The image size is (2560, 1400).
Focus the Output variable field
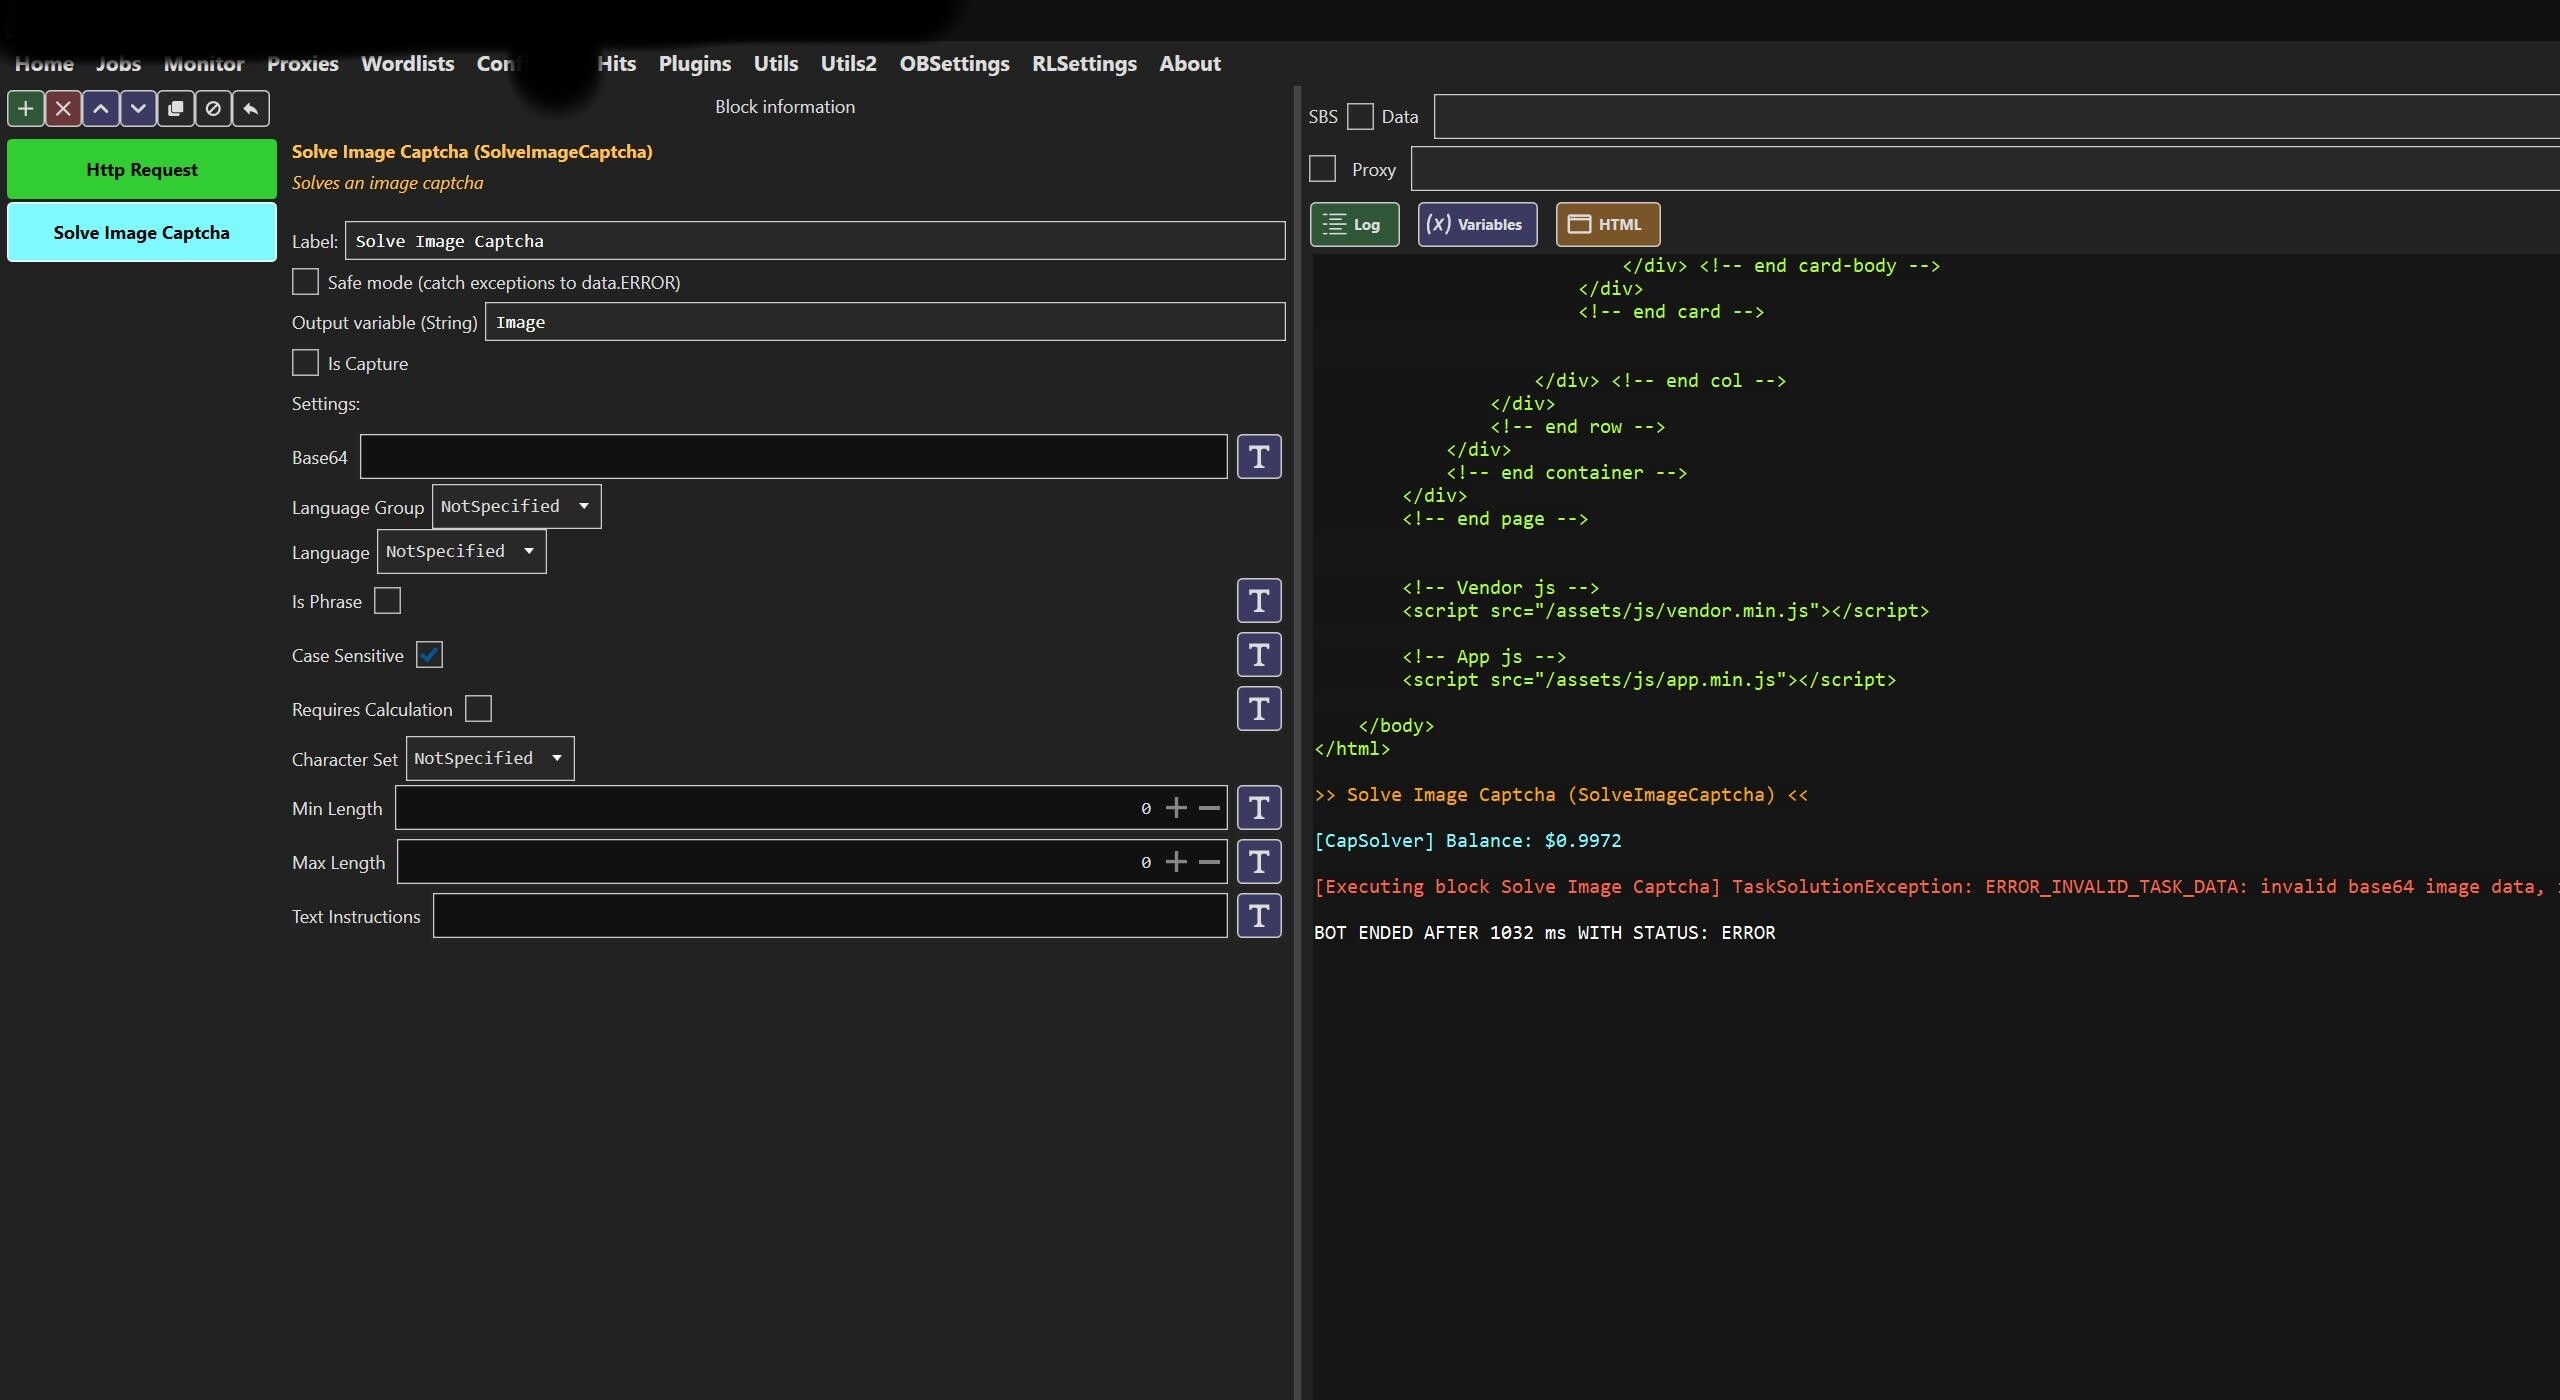pyautogui.click(x=885, y=322)
